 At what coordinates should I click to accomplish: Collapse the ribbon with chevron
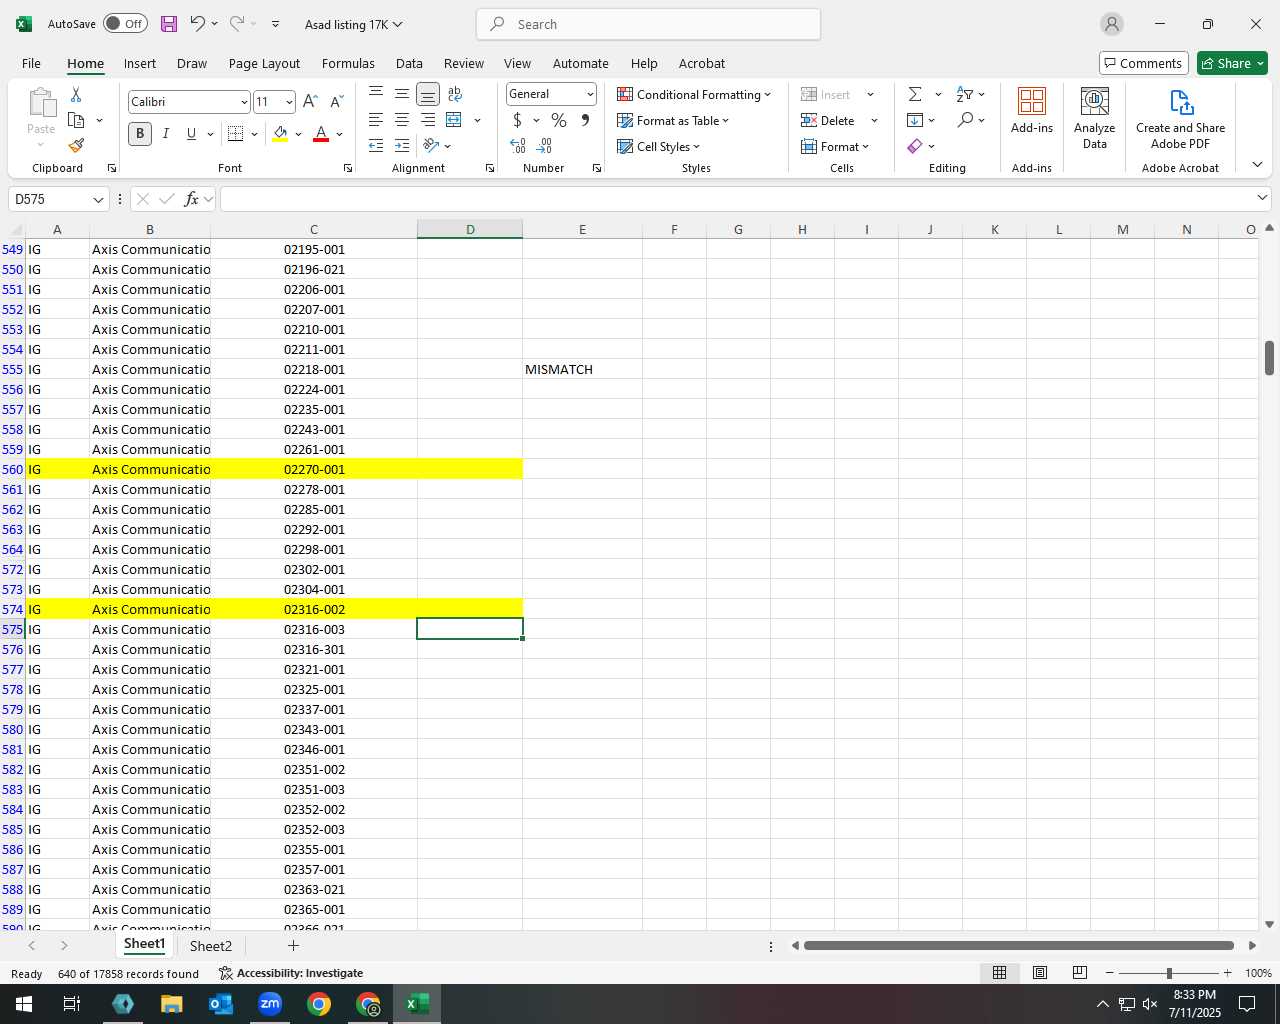(x=1257, y=165)
